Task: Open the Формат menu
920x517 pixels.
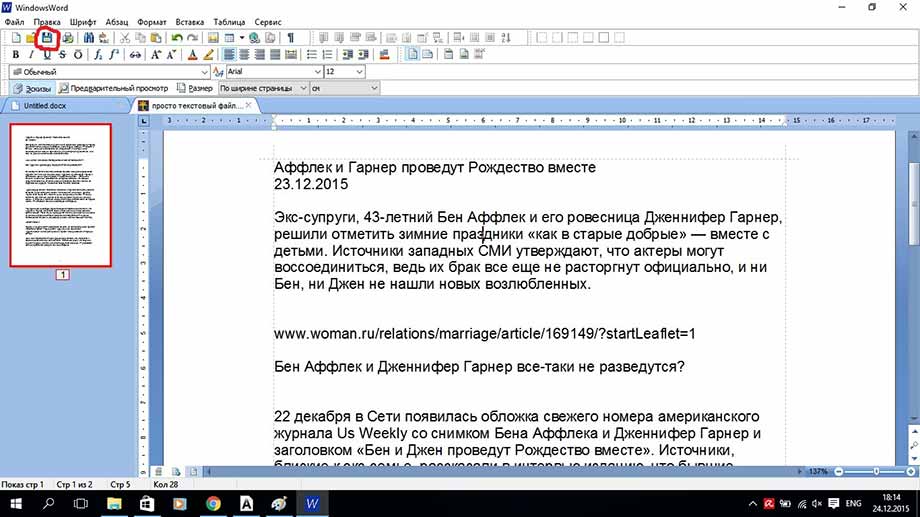Action: tap(152, 22)
